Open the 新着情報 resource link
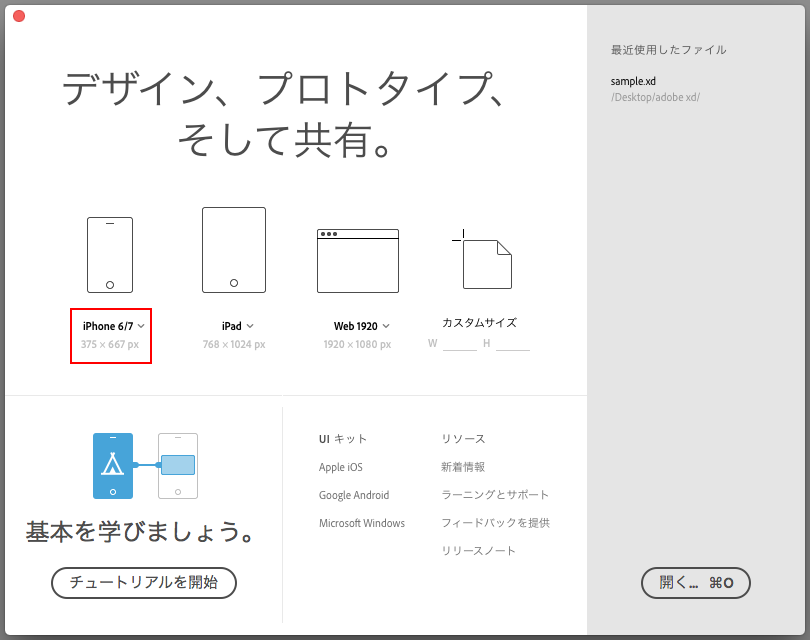 click(x=463, y=467)
